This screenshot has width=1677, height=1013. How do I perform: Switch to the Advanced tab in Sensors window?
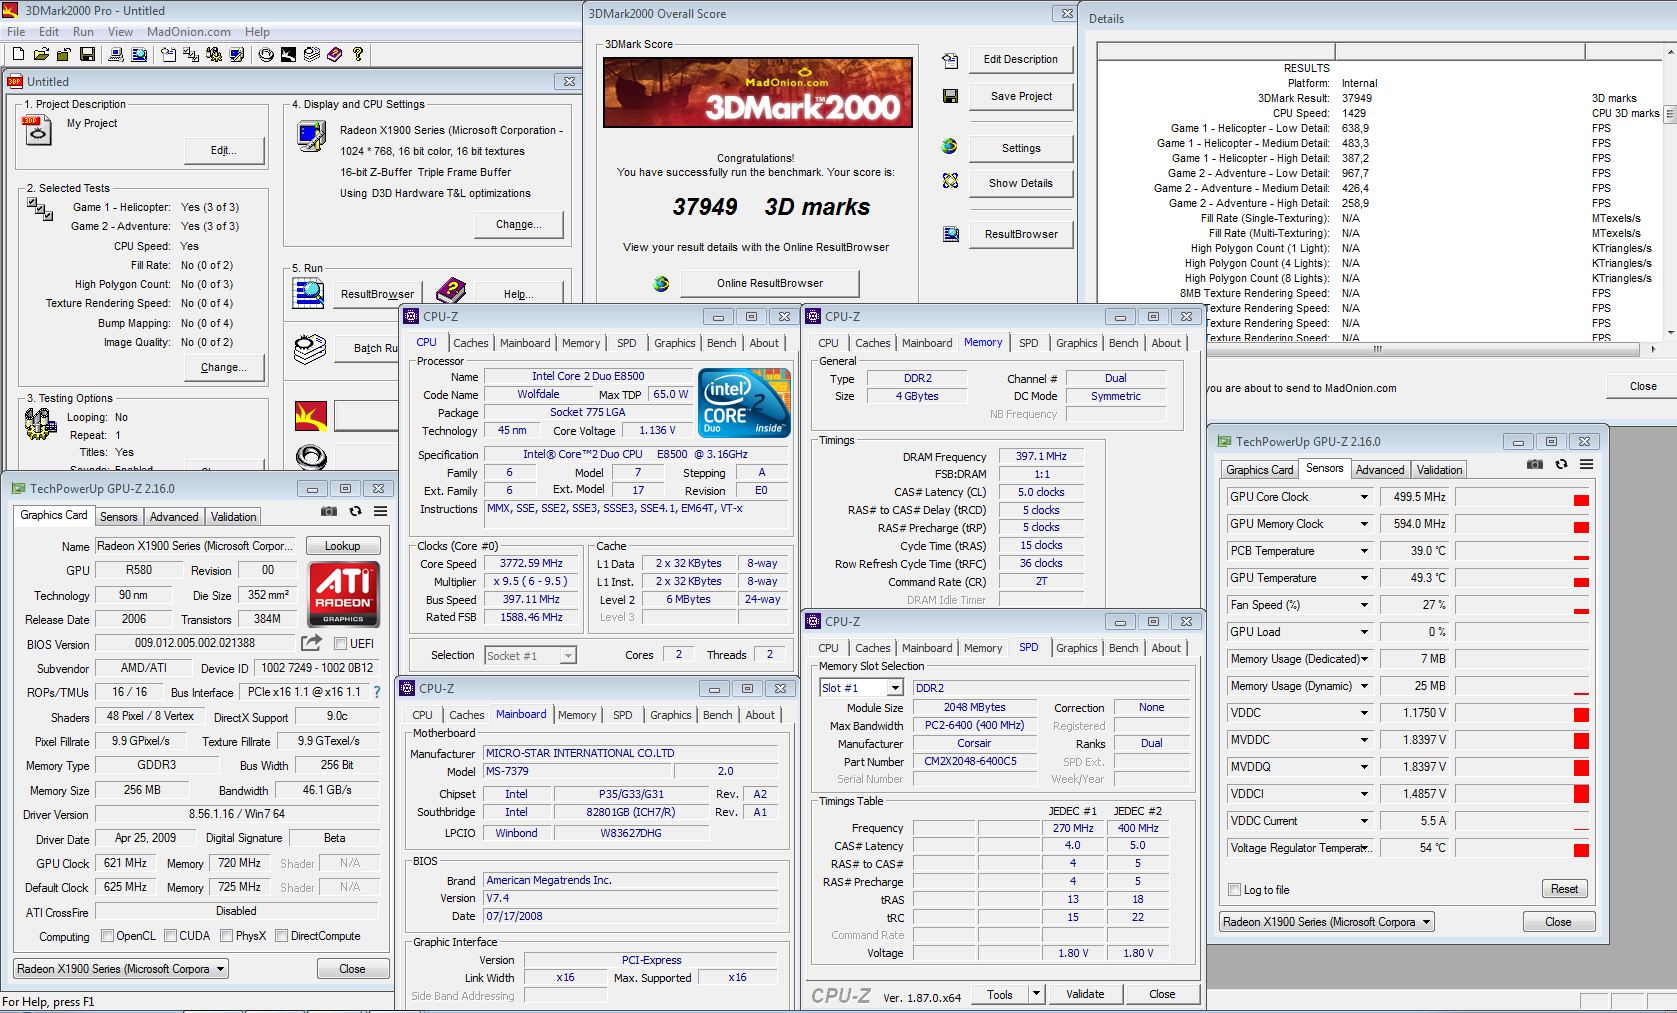pos(1380,470)
